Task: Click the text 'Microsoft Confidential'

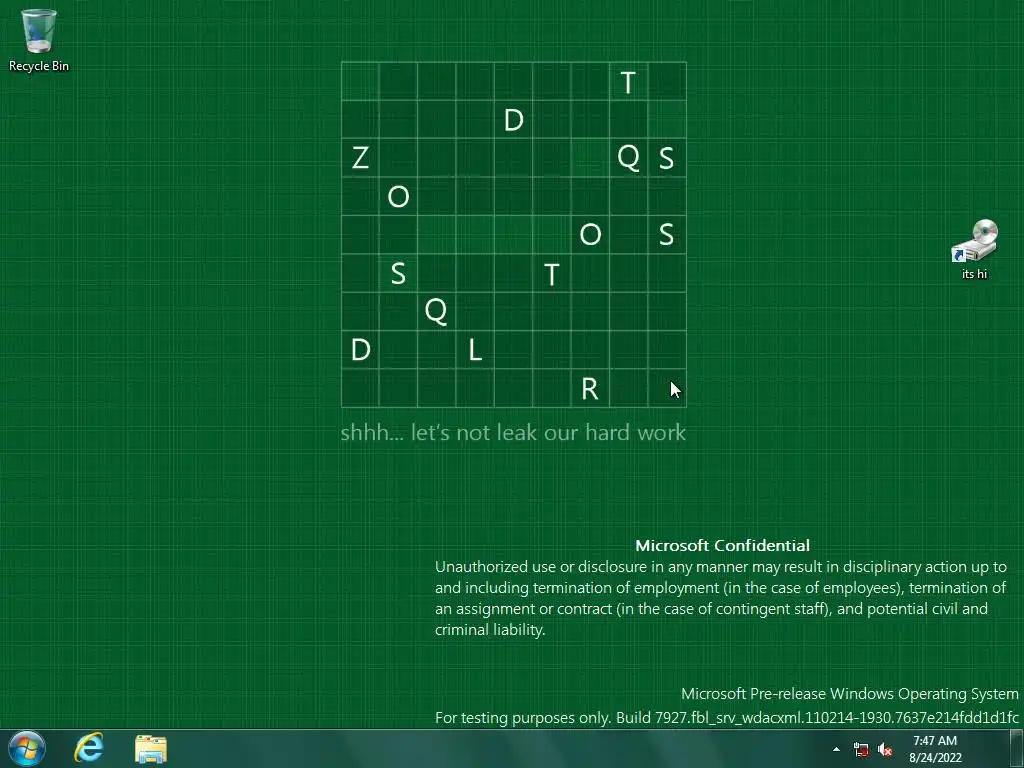Action: [722, 545]
